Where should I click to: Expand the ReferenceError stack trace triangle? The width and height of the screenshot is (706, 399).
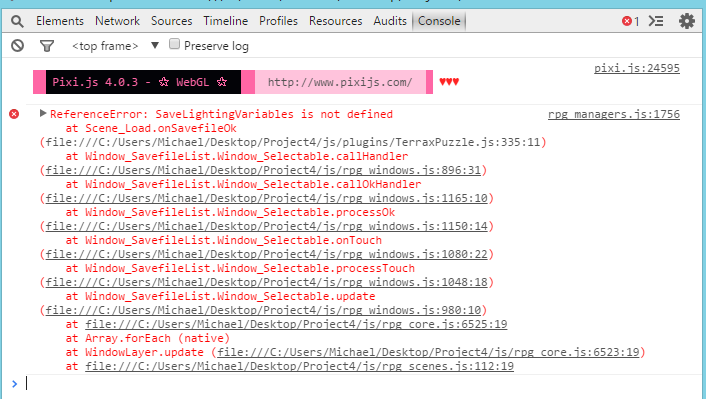point(43,113)
